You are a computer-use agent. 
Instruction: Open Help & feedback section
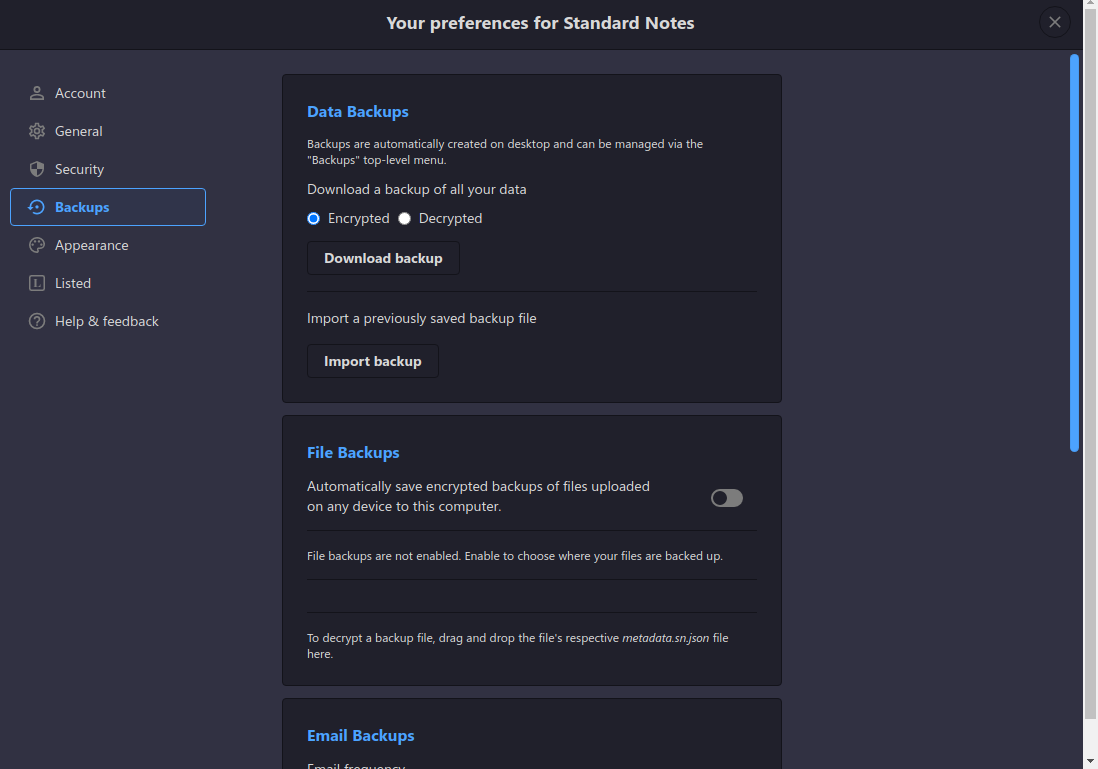point(108,321)
